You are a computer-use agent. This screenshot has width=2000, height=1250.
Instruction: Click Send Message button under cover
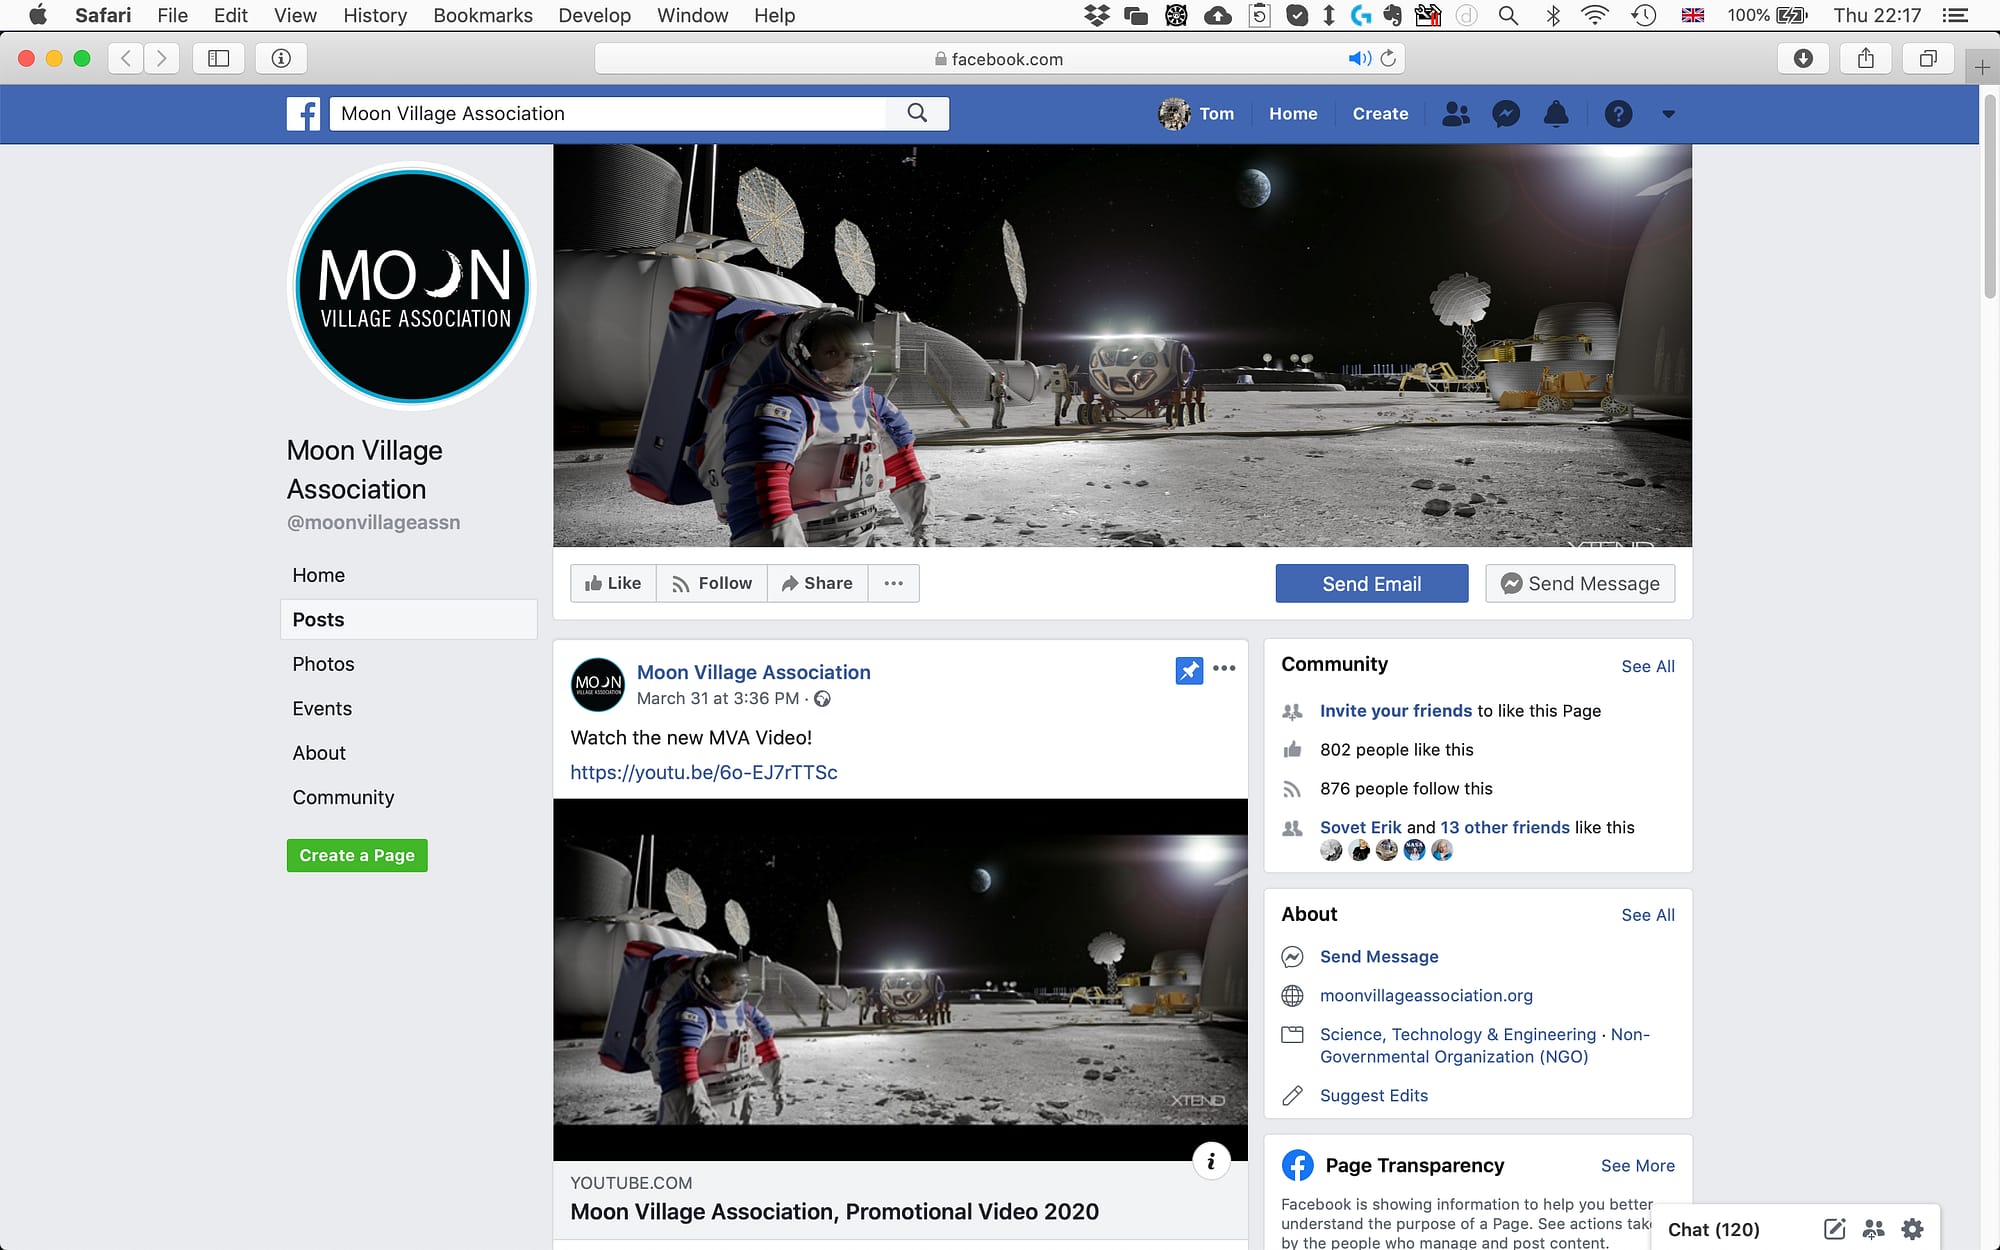[x=1580, y=584]
